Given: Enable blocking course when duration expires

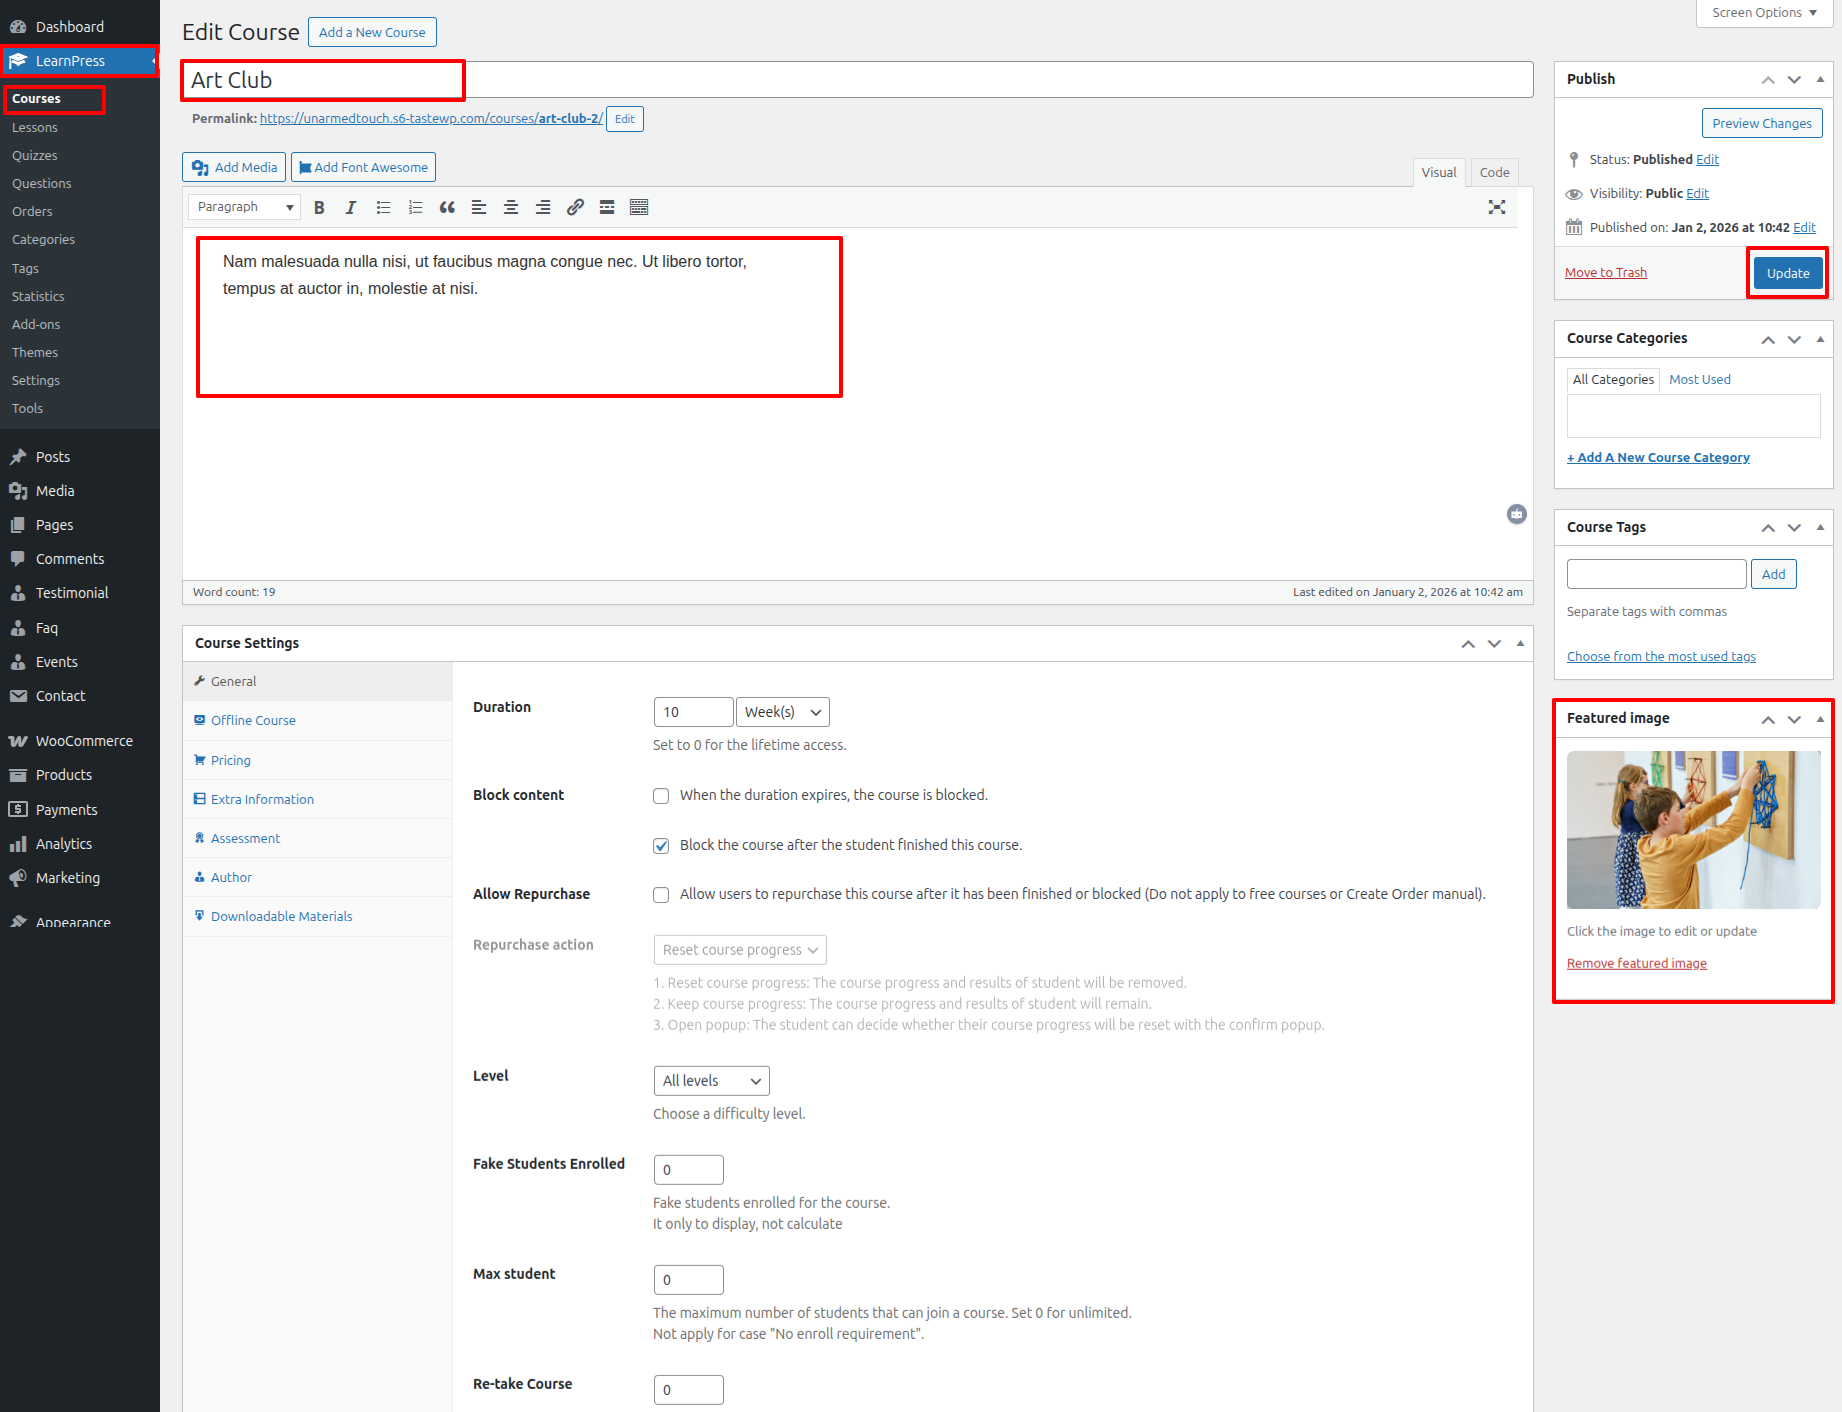Looking at the screenshot, I should [661, 796].
